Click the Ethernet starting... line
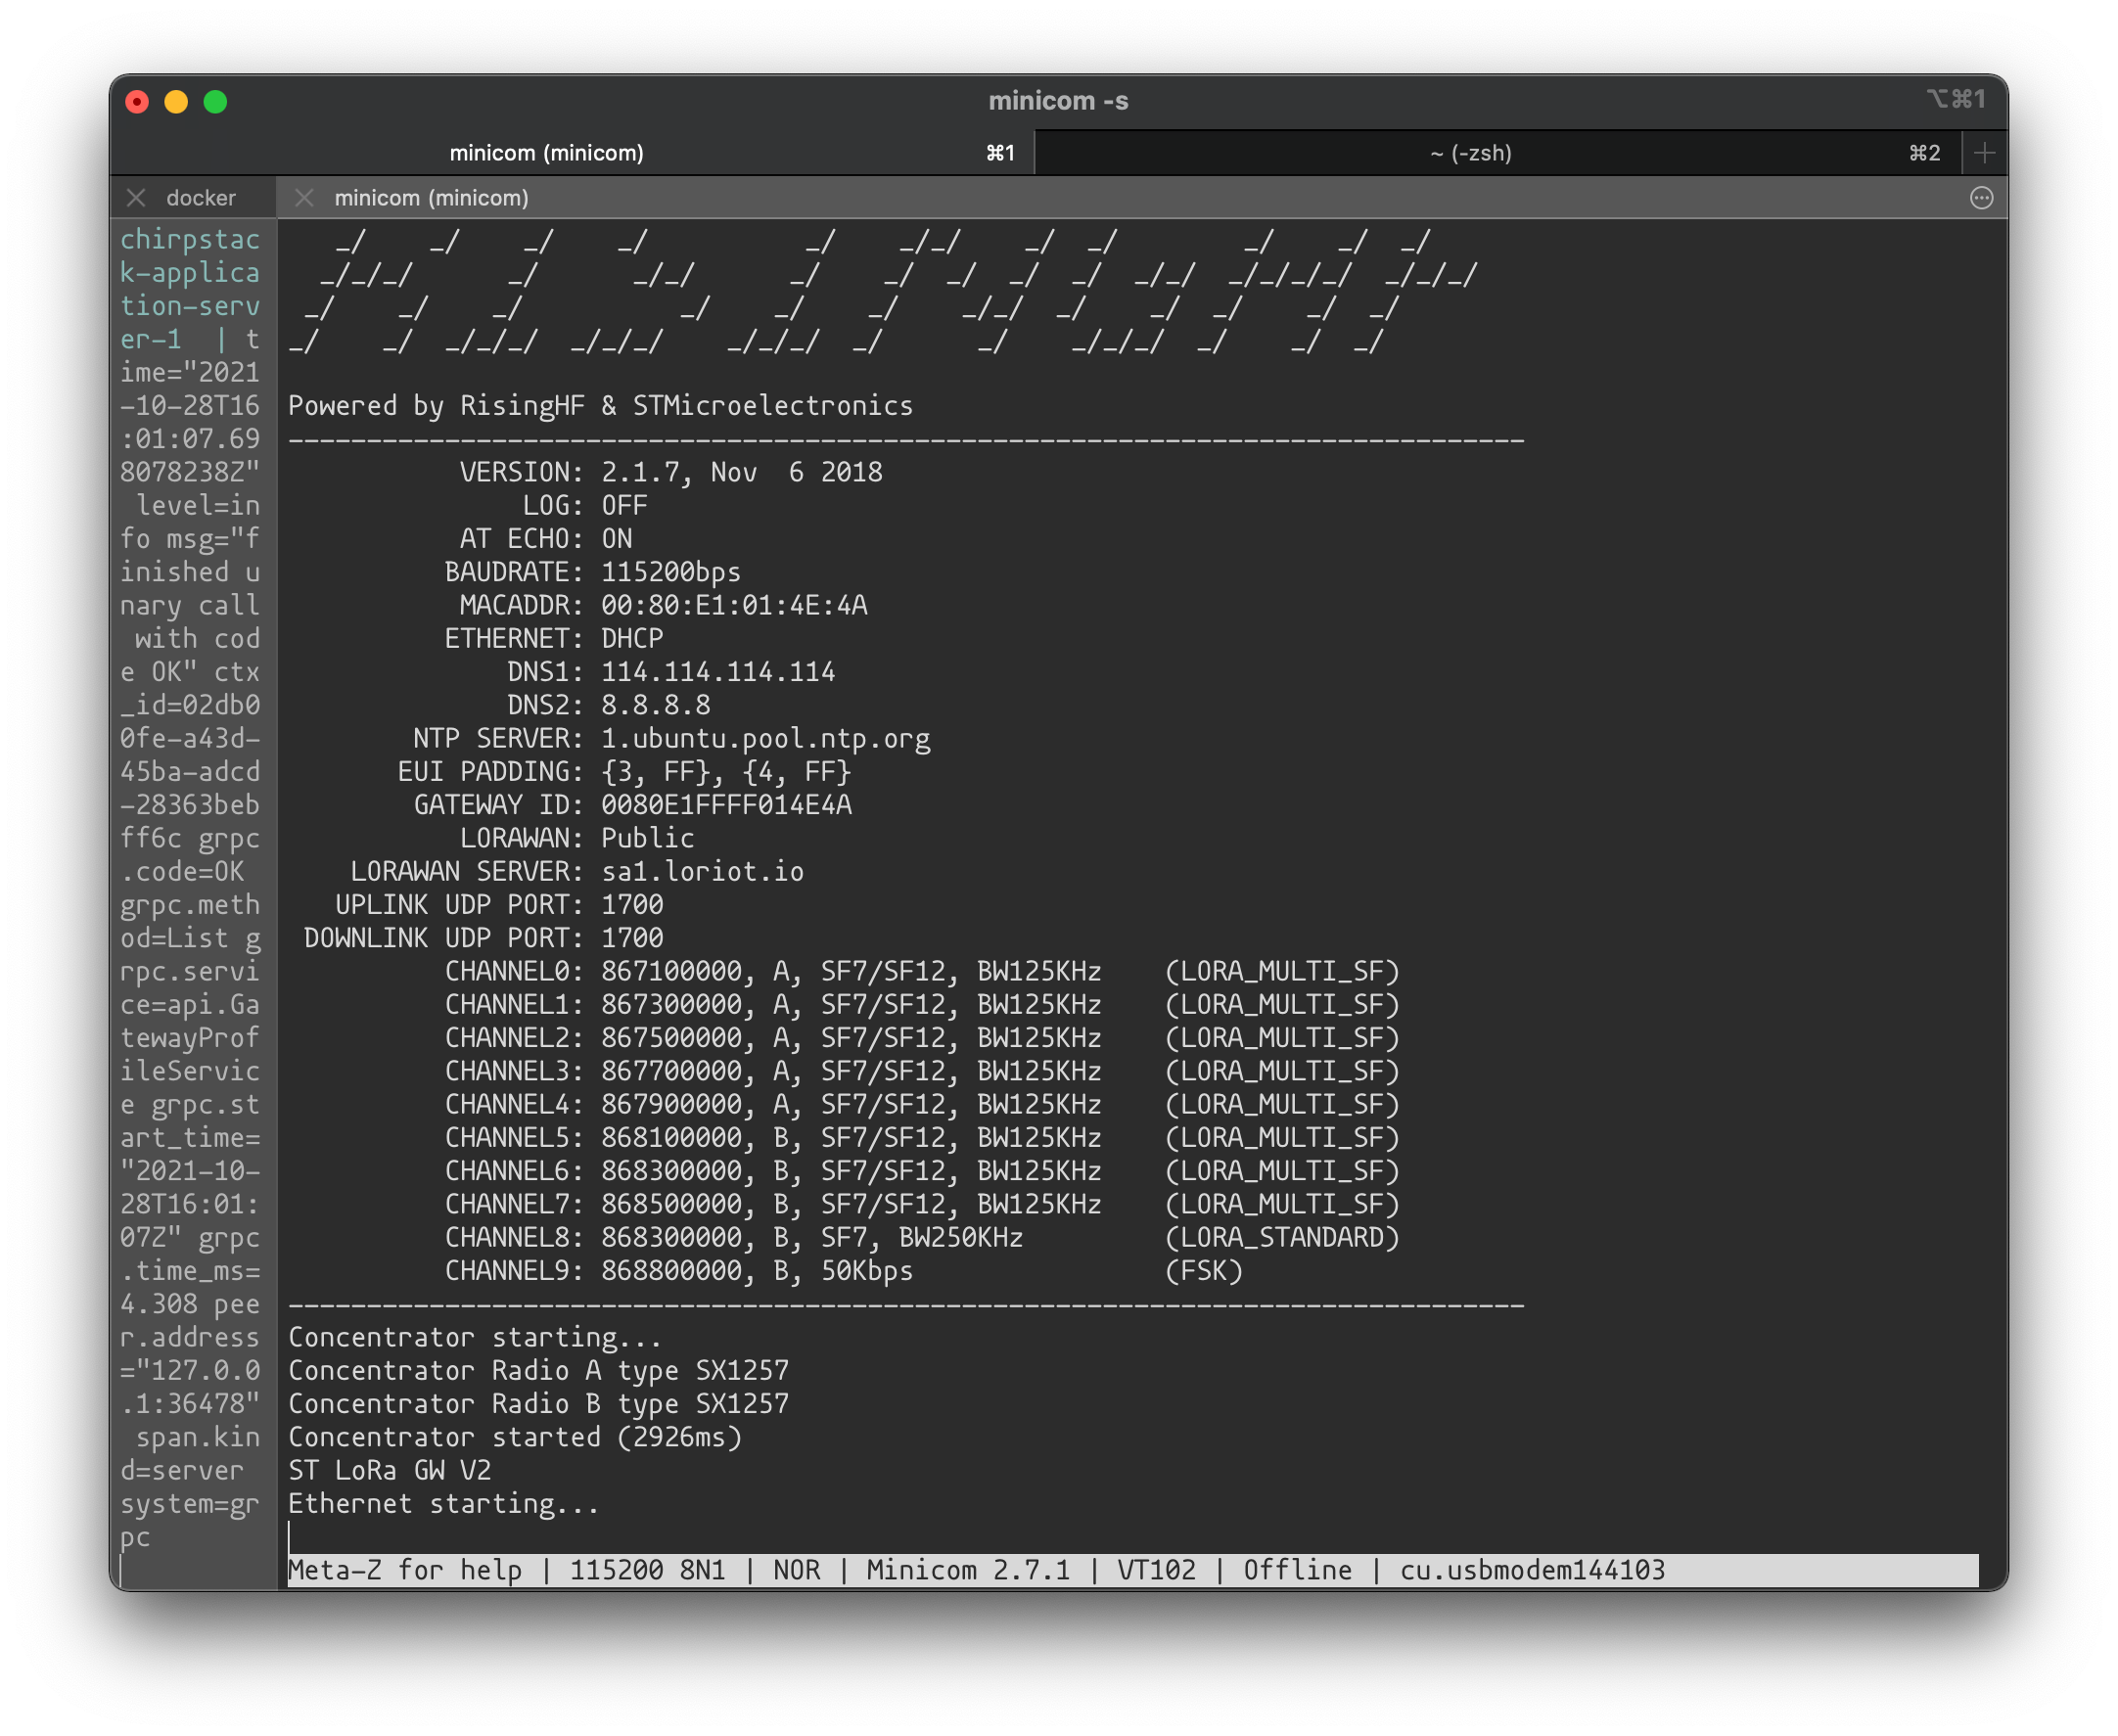 pyautogui.click(x=444, y=1504)
